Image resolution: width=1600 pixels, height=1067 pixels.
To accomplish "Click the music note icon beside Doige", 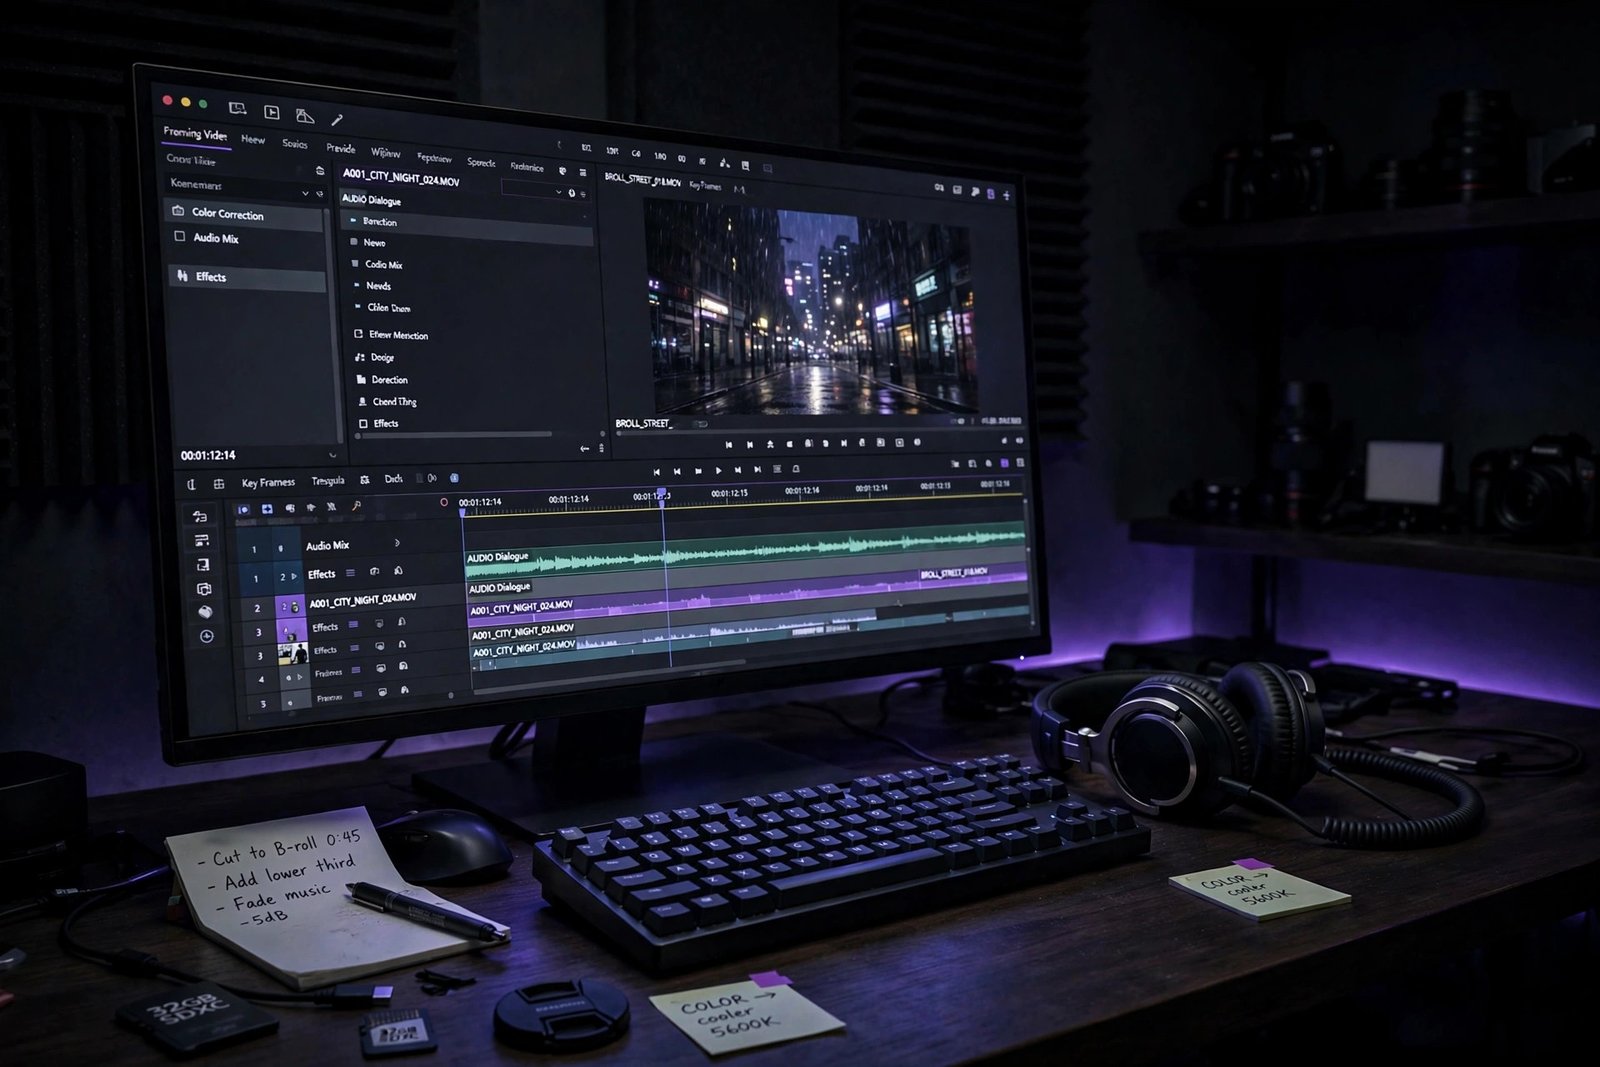I will (x=360, y=357).
